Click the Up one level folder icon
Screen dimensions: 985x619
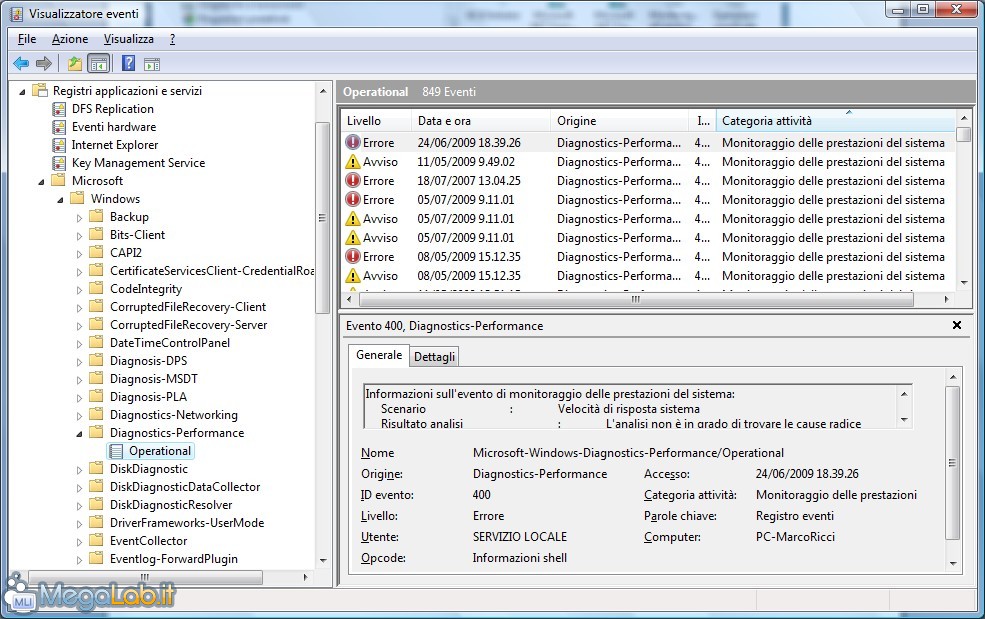tap(75, 63)
